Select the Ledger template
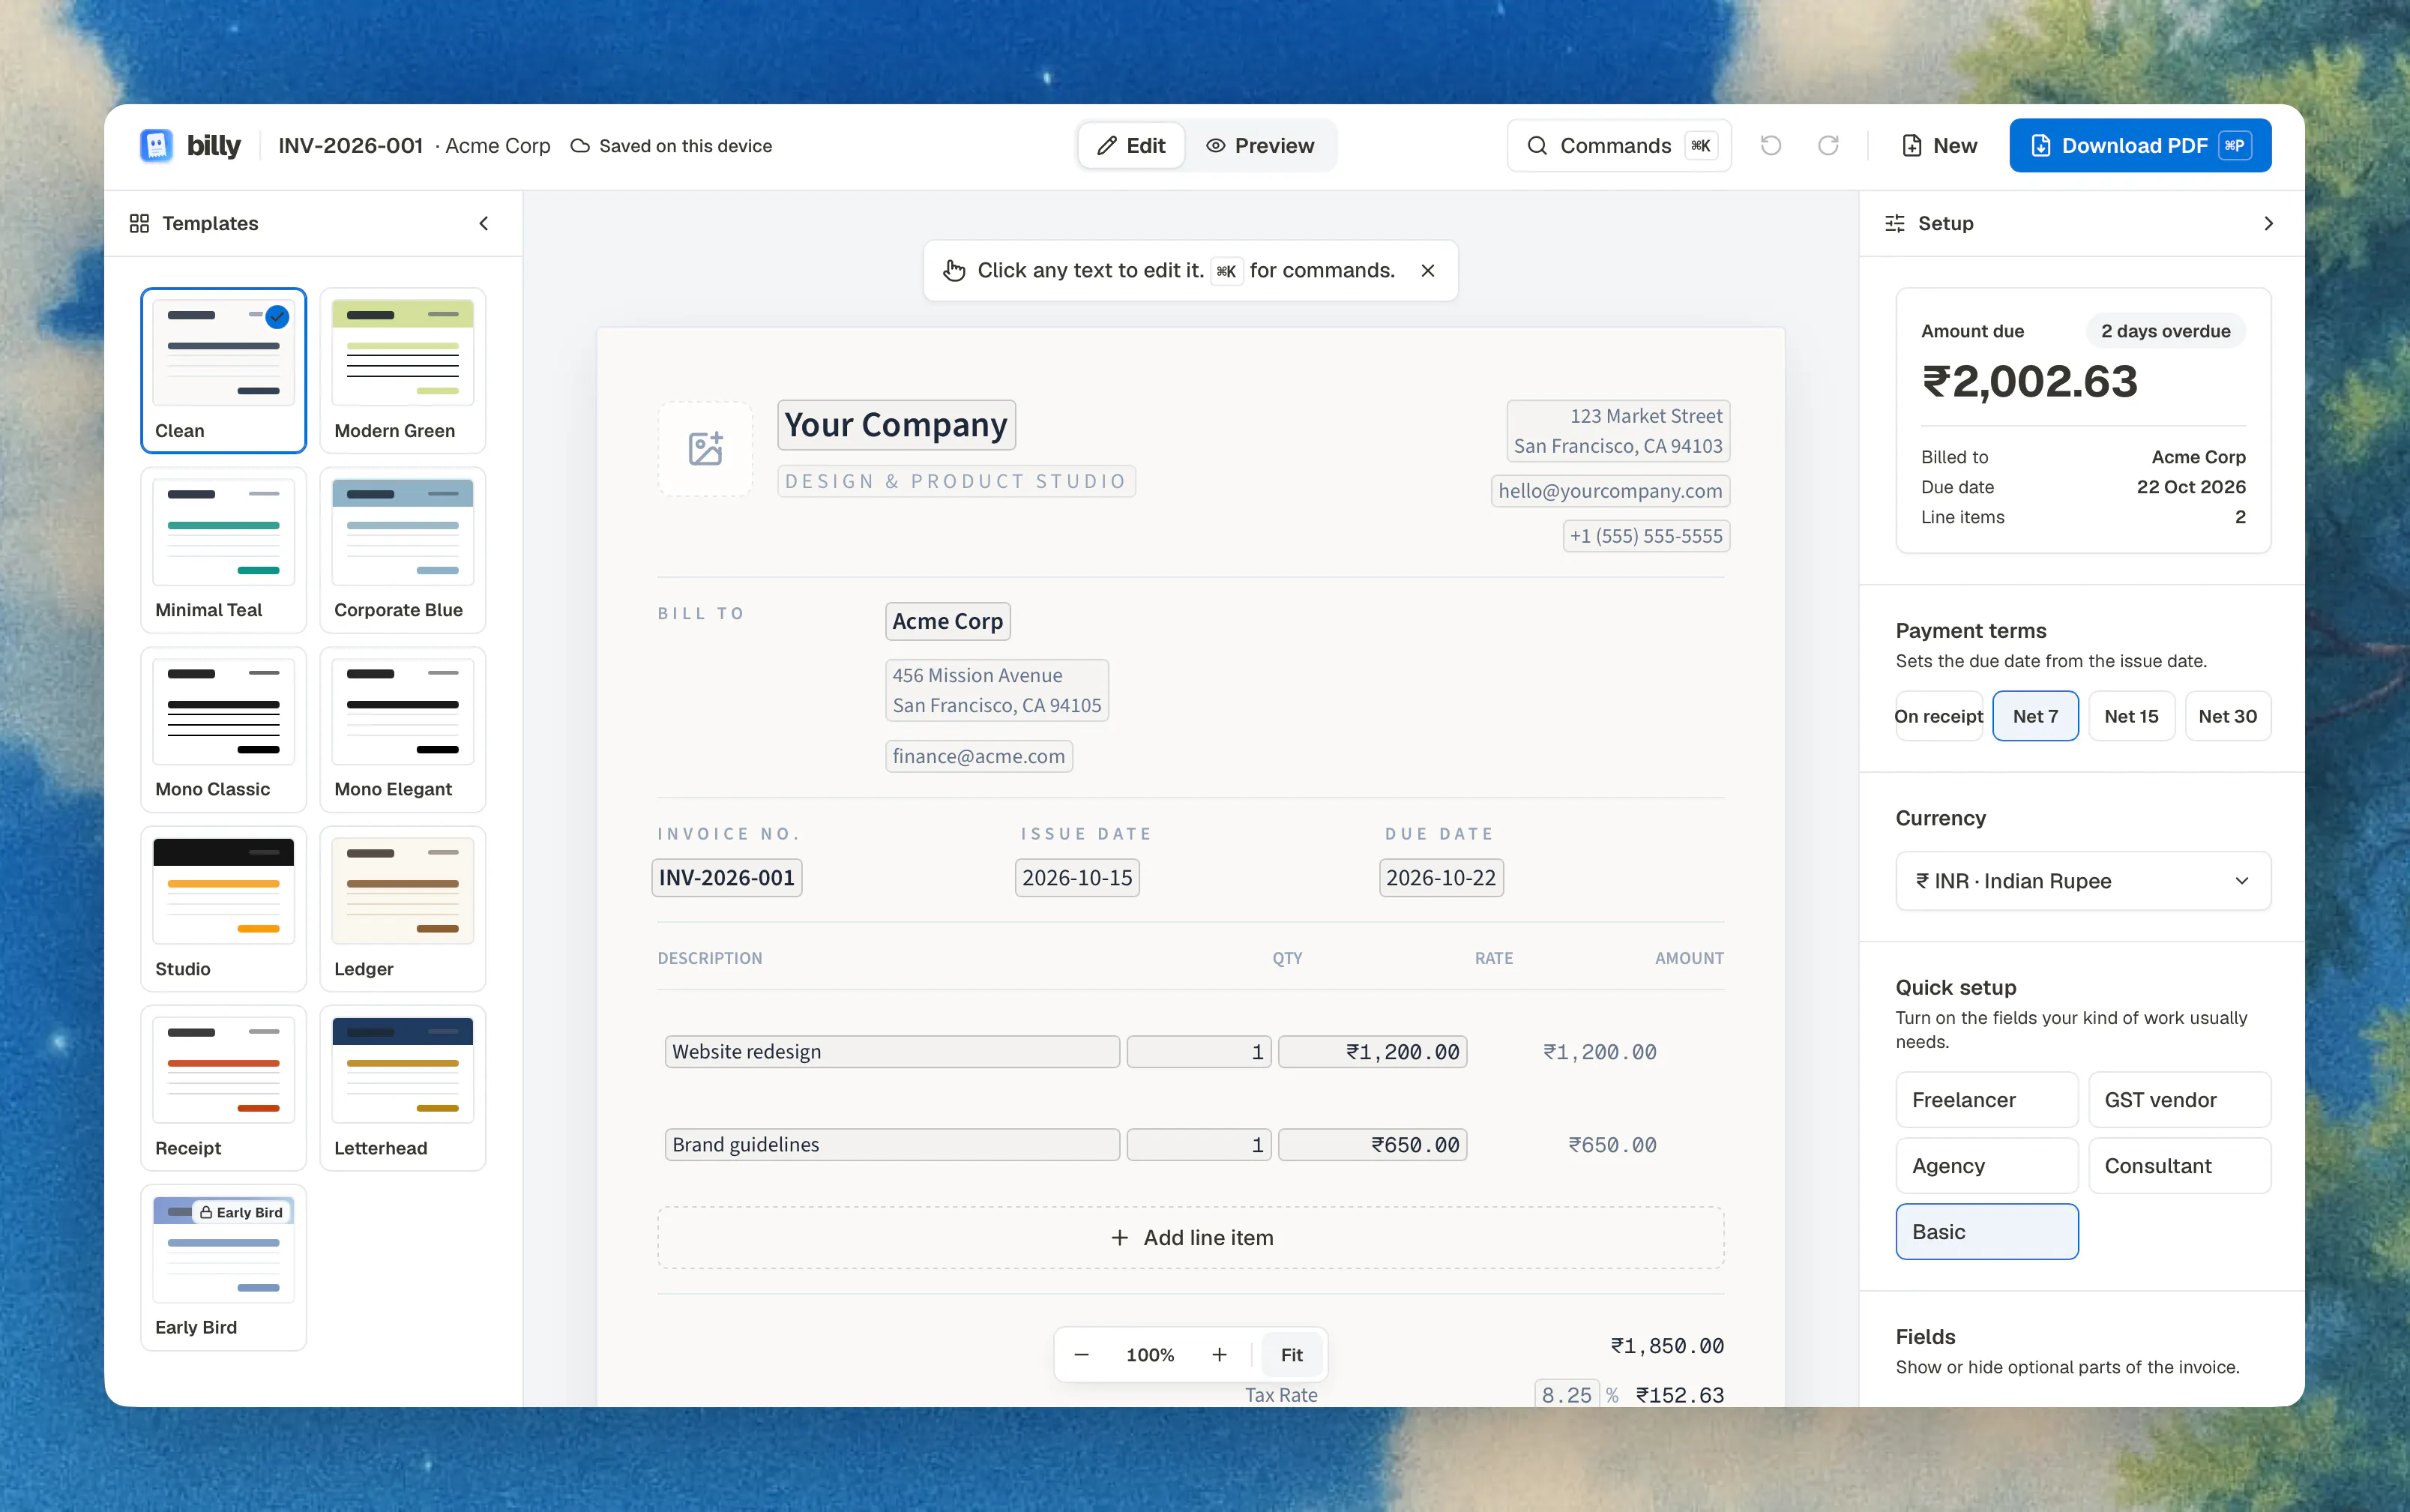The image size is (2410, 1512). click(402, 908)
